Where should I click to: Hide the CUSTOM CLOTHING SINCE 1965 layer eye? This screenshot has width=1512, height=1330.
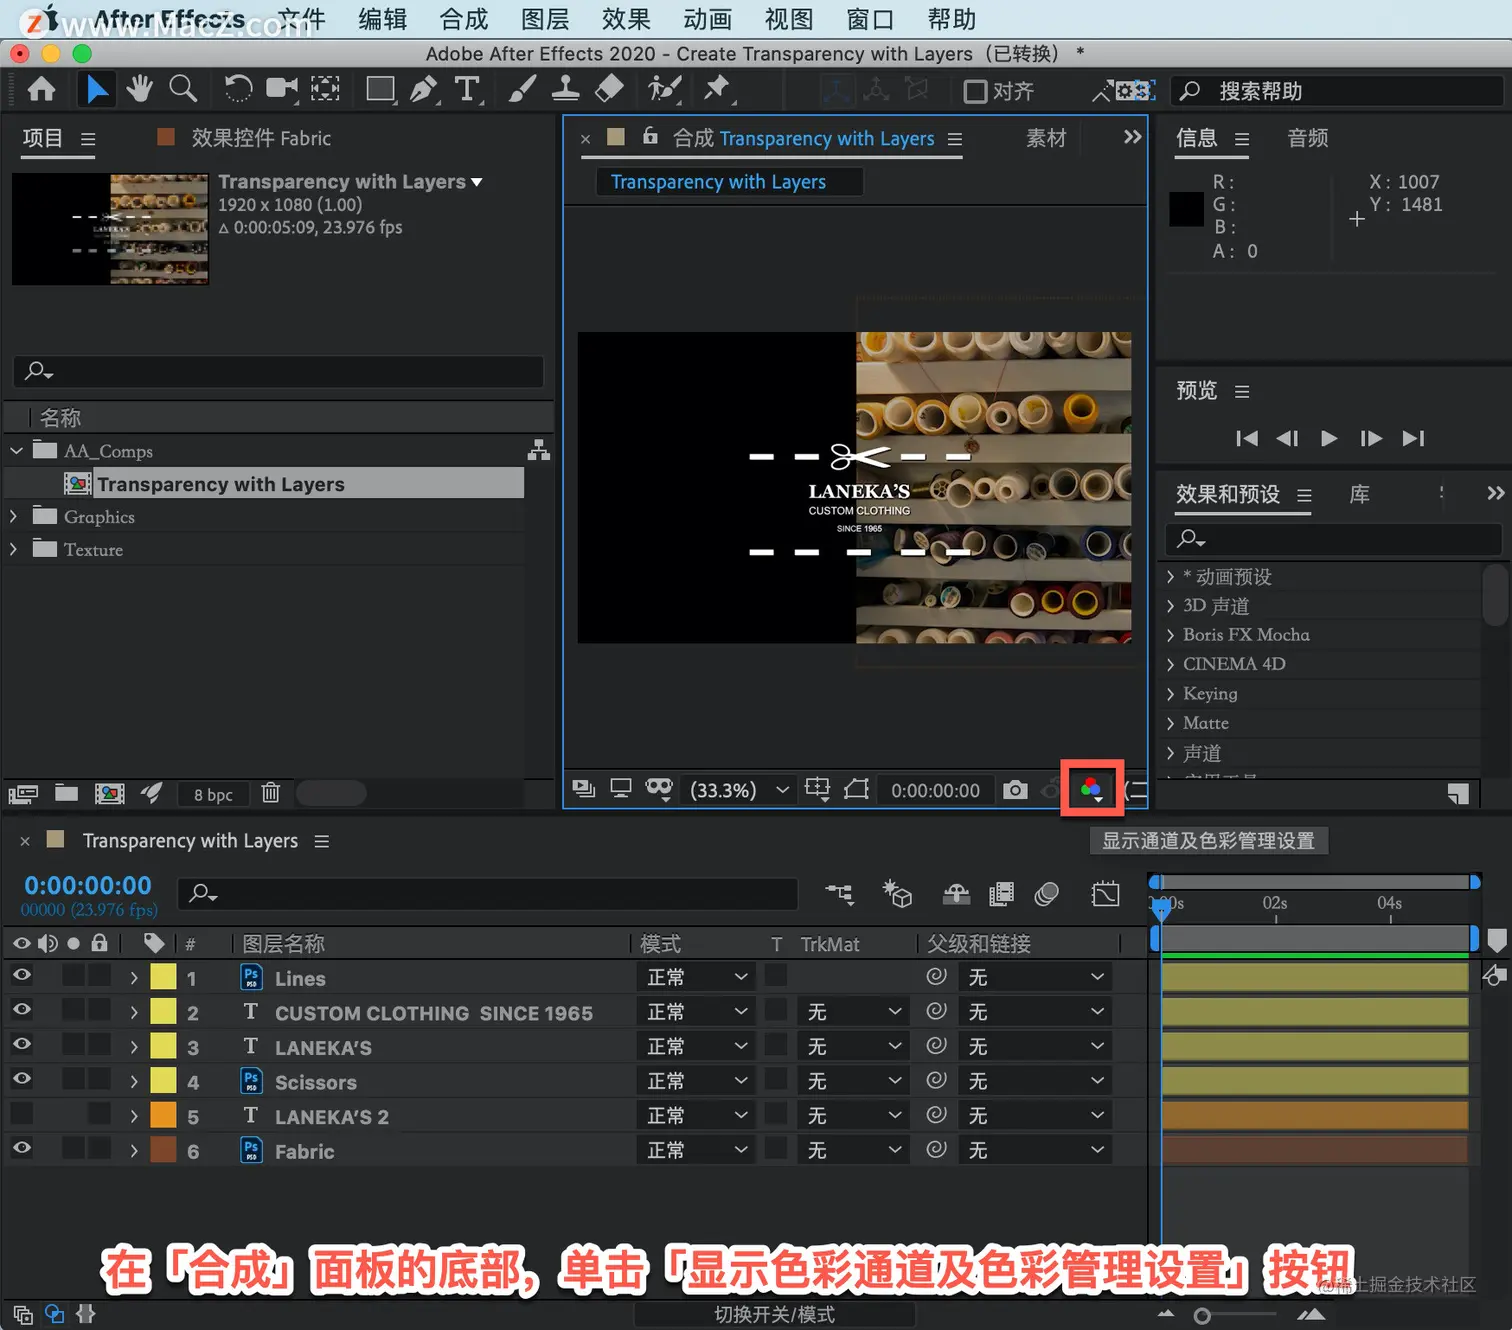click(x=21, y=1010)
